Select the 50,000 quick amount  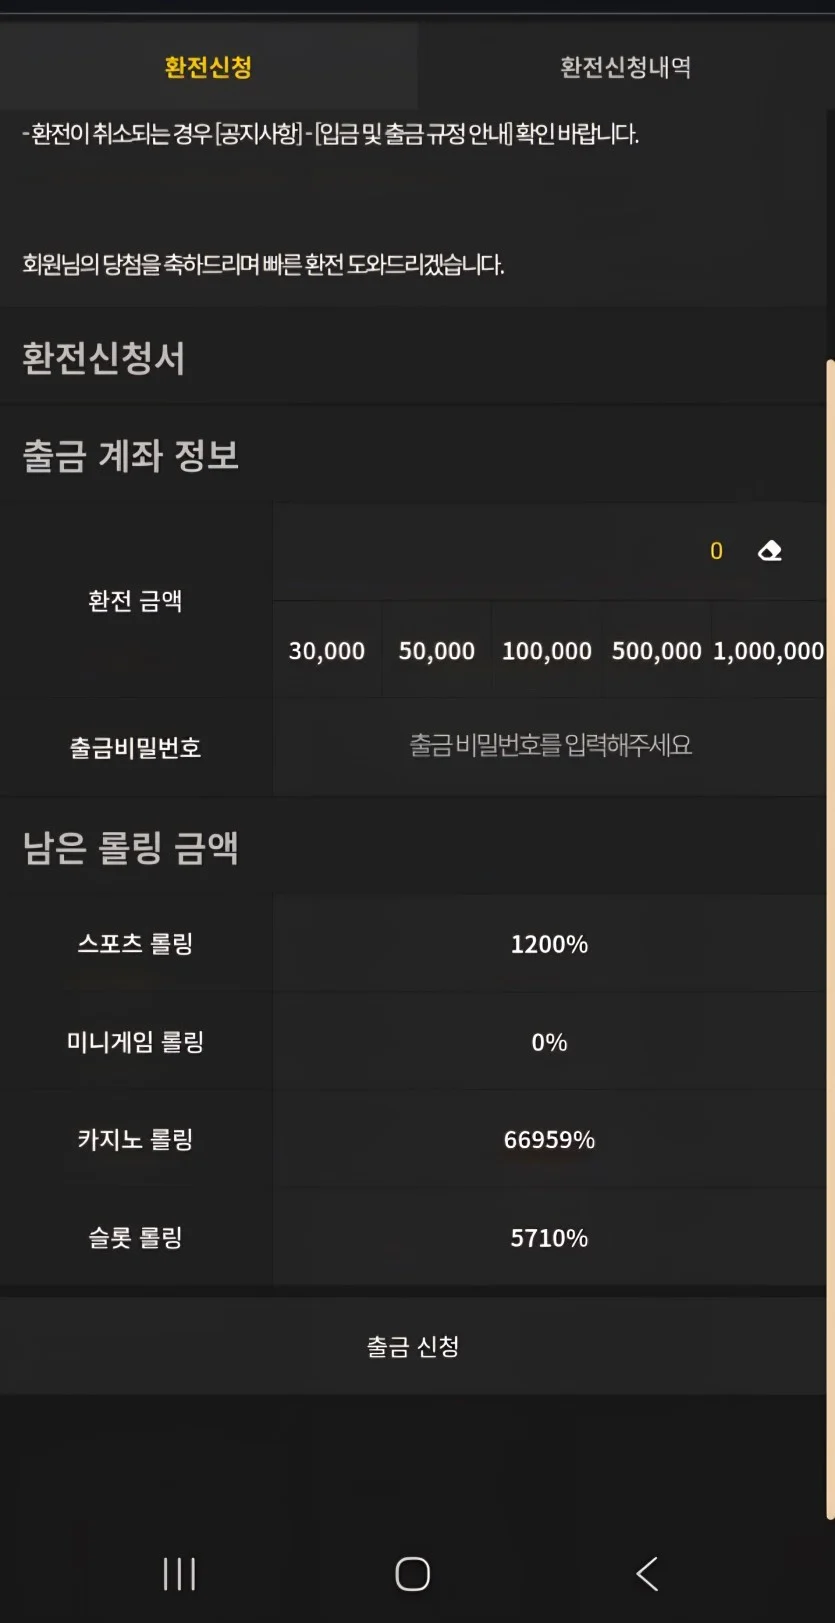tap(437, 651)
